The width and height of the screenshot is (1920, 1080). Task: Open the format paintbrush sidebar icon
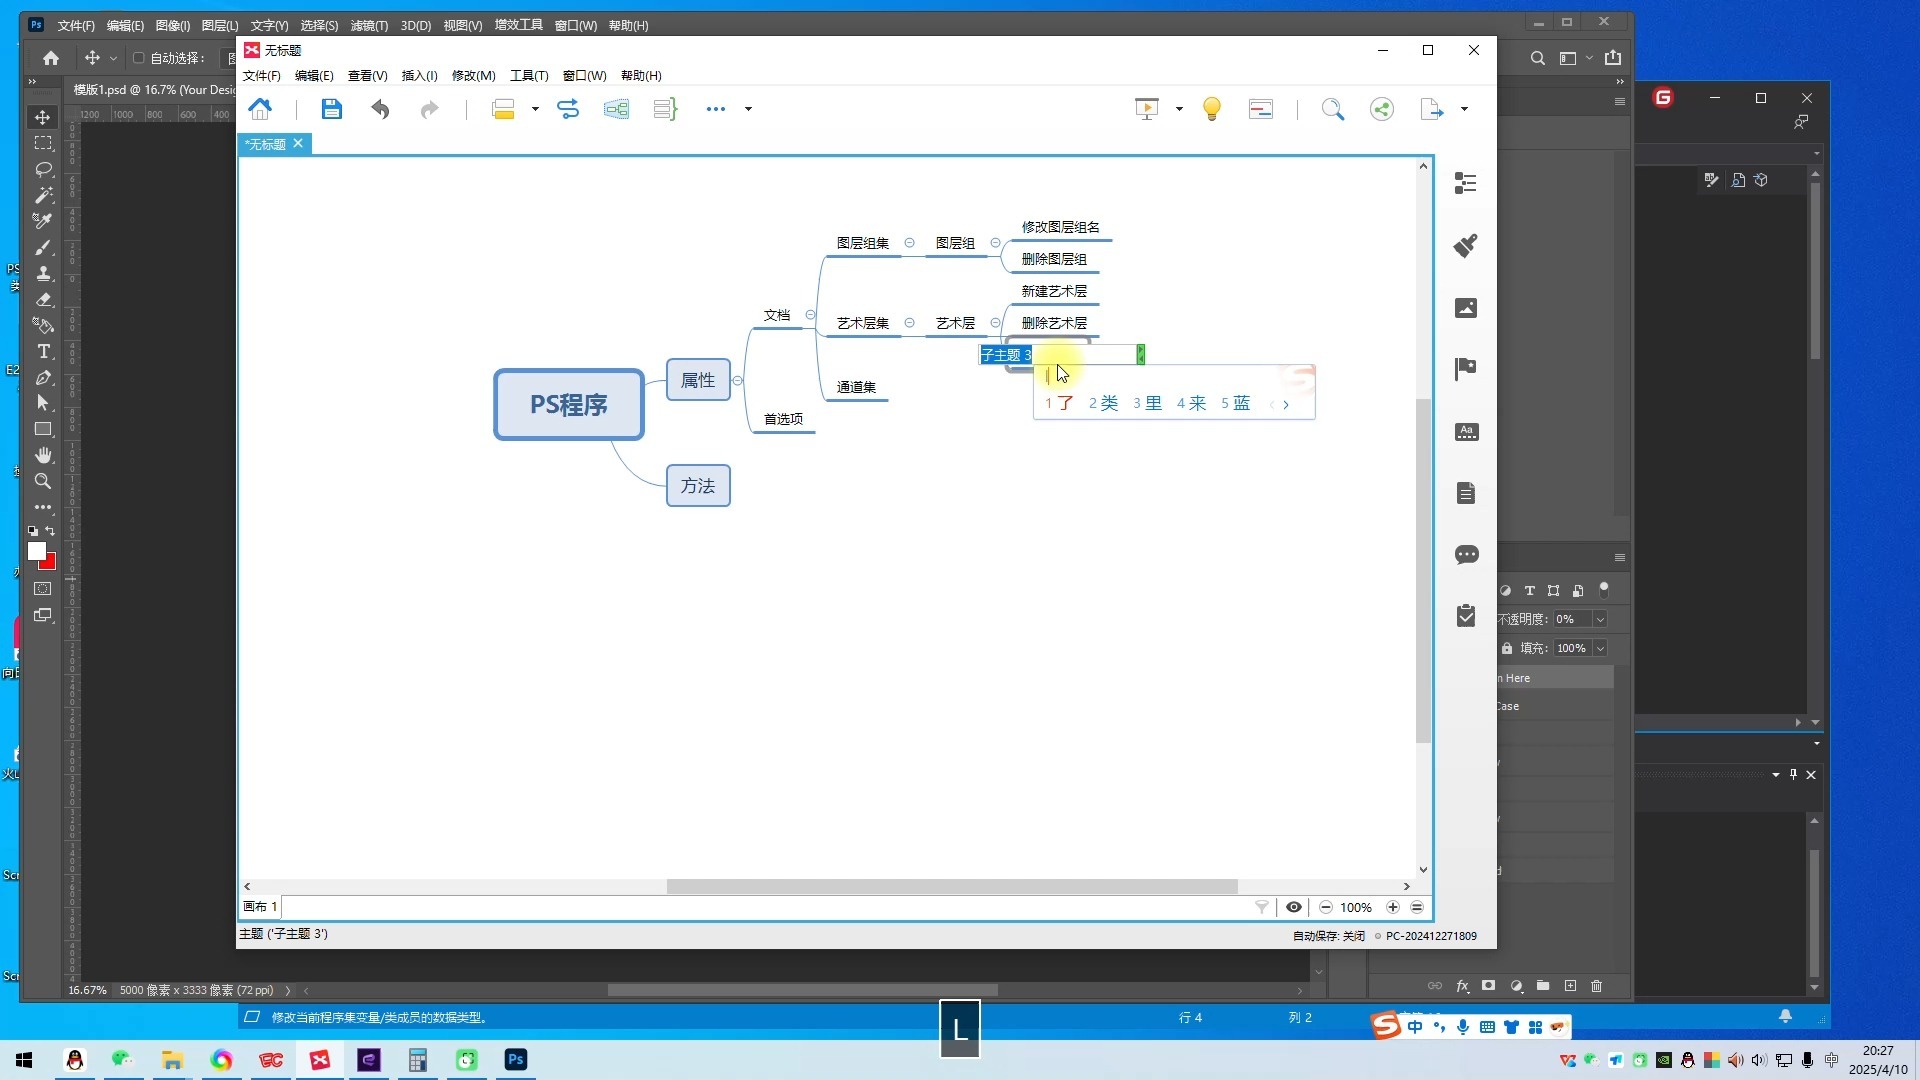point(1466,245)
